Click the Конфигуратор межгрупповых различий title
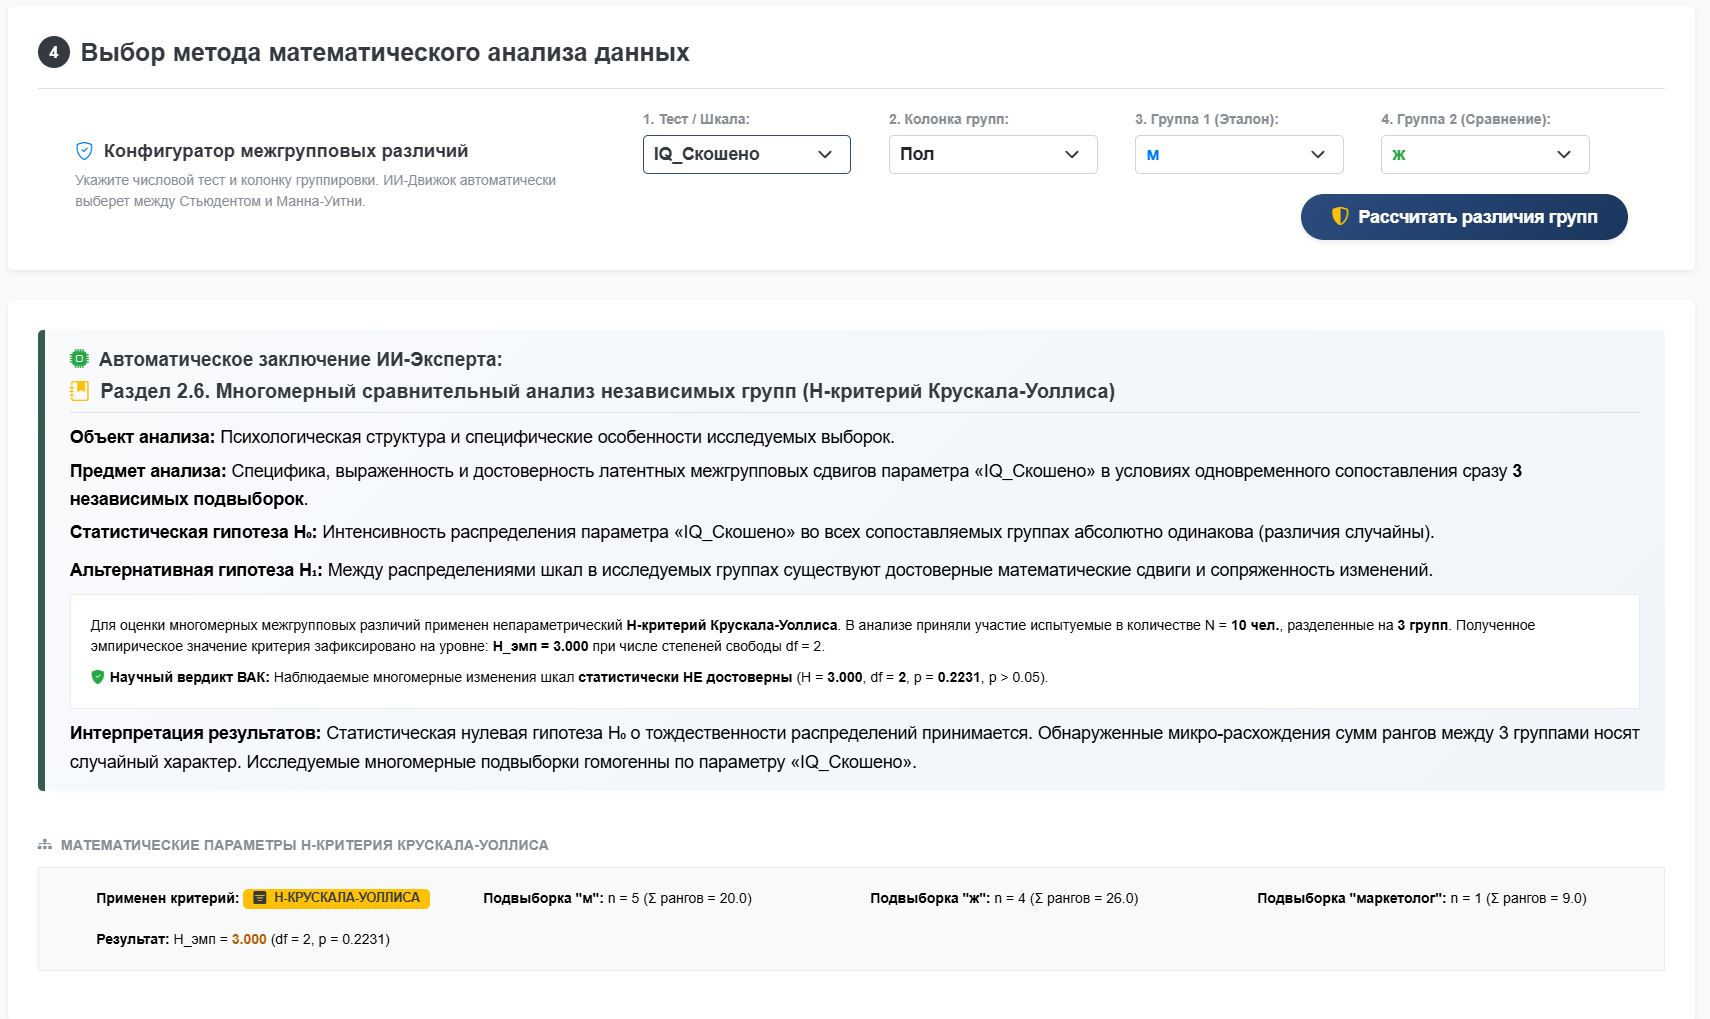This screenshot has height=1019, width=1710. tap(286, 151)
